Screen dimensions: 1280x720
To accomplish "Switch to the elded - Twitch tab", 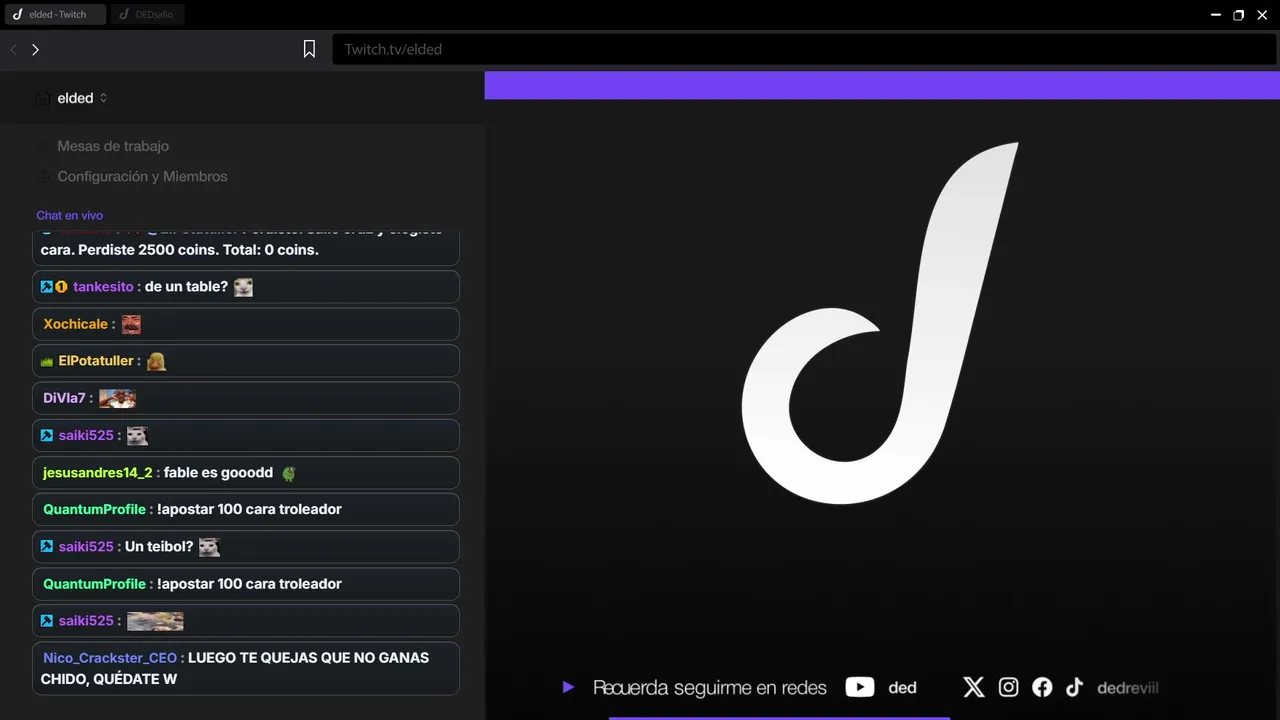I will (x=54, y=15).
